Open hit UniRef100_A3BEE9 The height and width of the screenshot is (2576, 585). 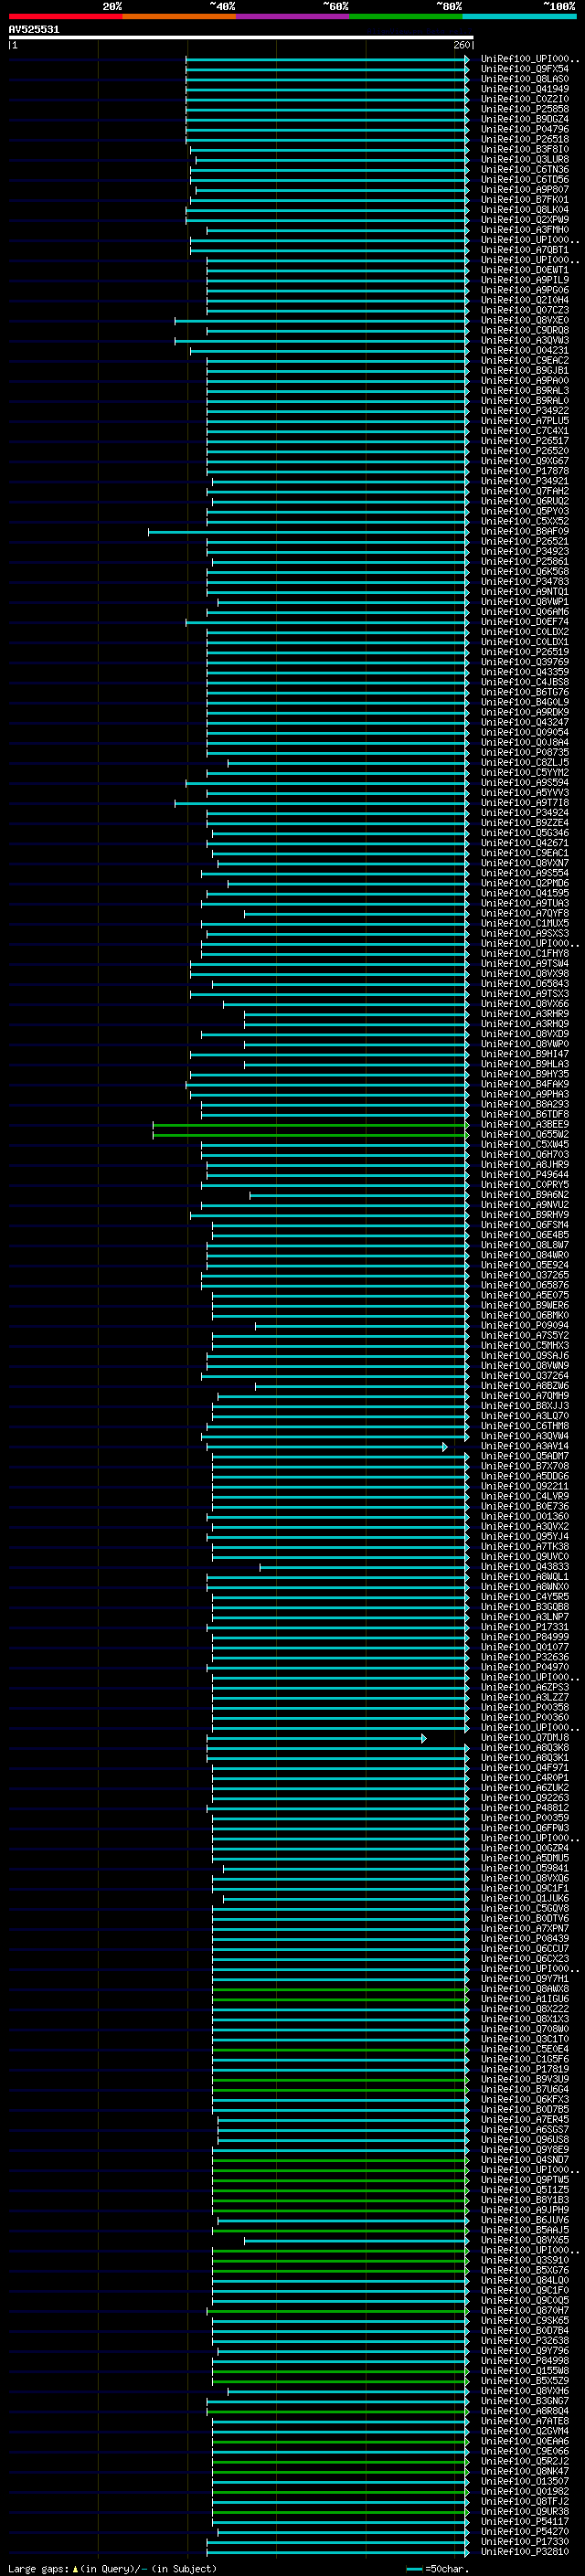tap(525, 1124)
